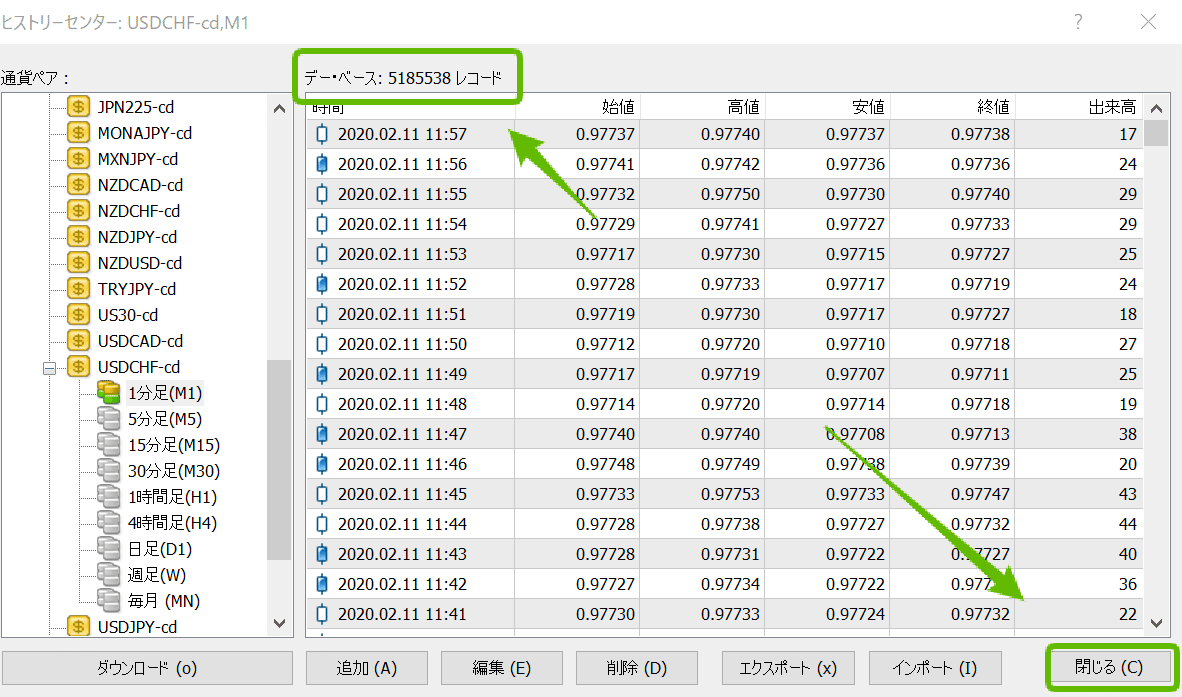Select the 5分足(M5) timeframe
The height and width of the screenshot is (697, 1182).
(x=164, y=419)
